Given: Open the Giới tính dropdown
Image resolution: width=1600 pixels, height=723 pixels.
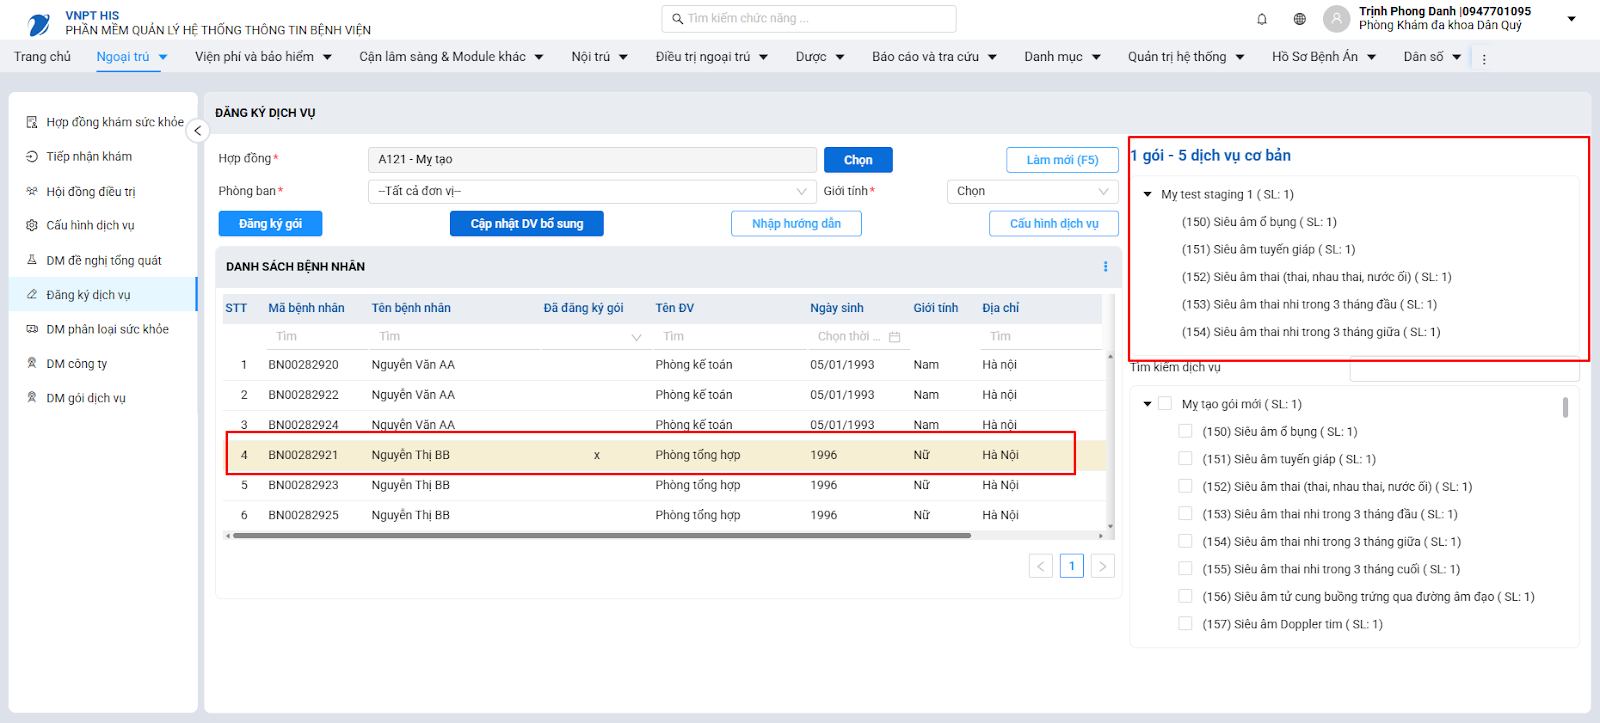Looking at the screenshot, I should pyautogui.click(x=1032, y=191).
